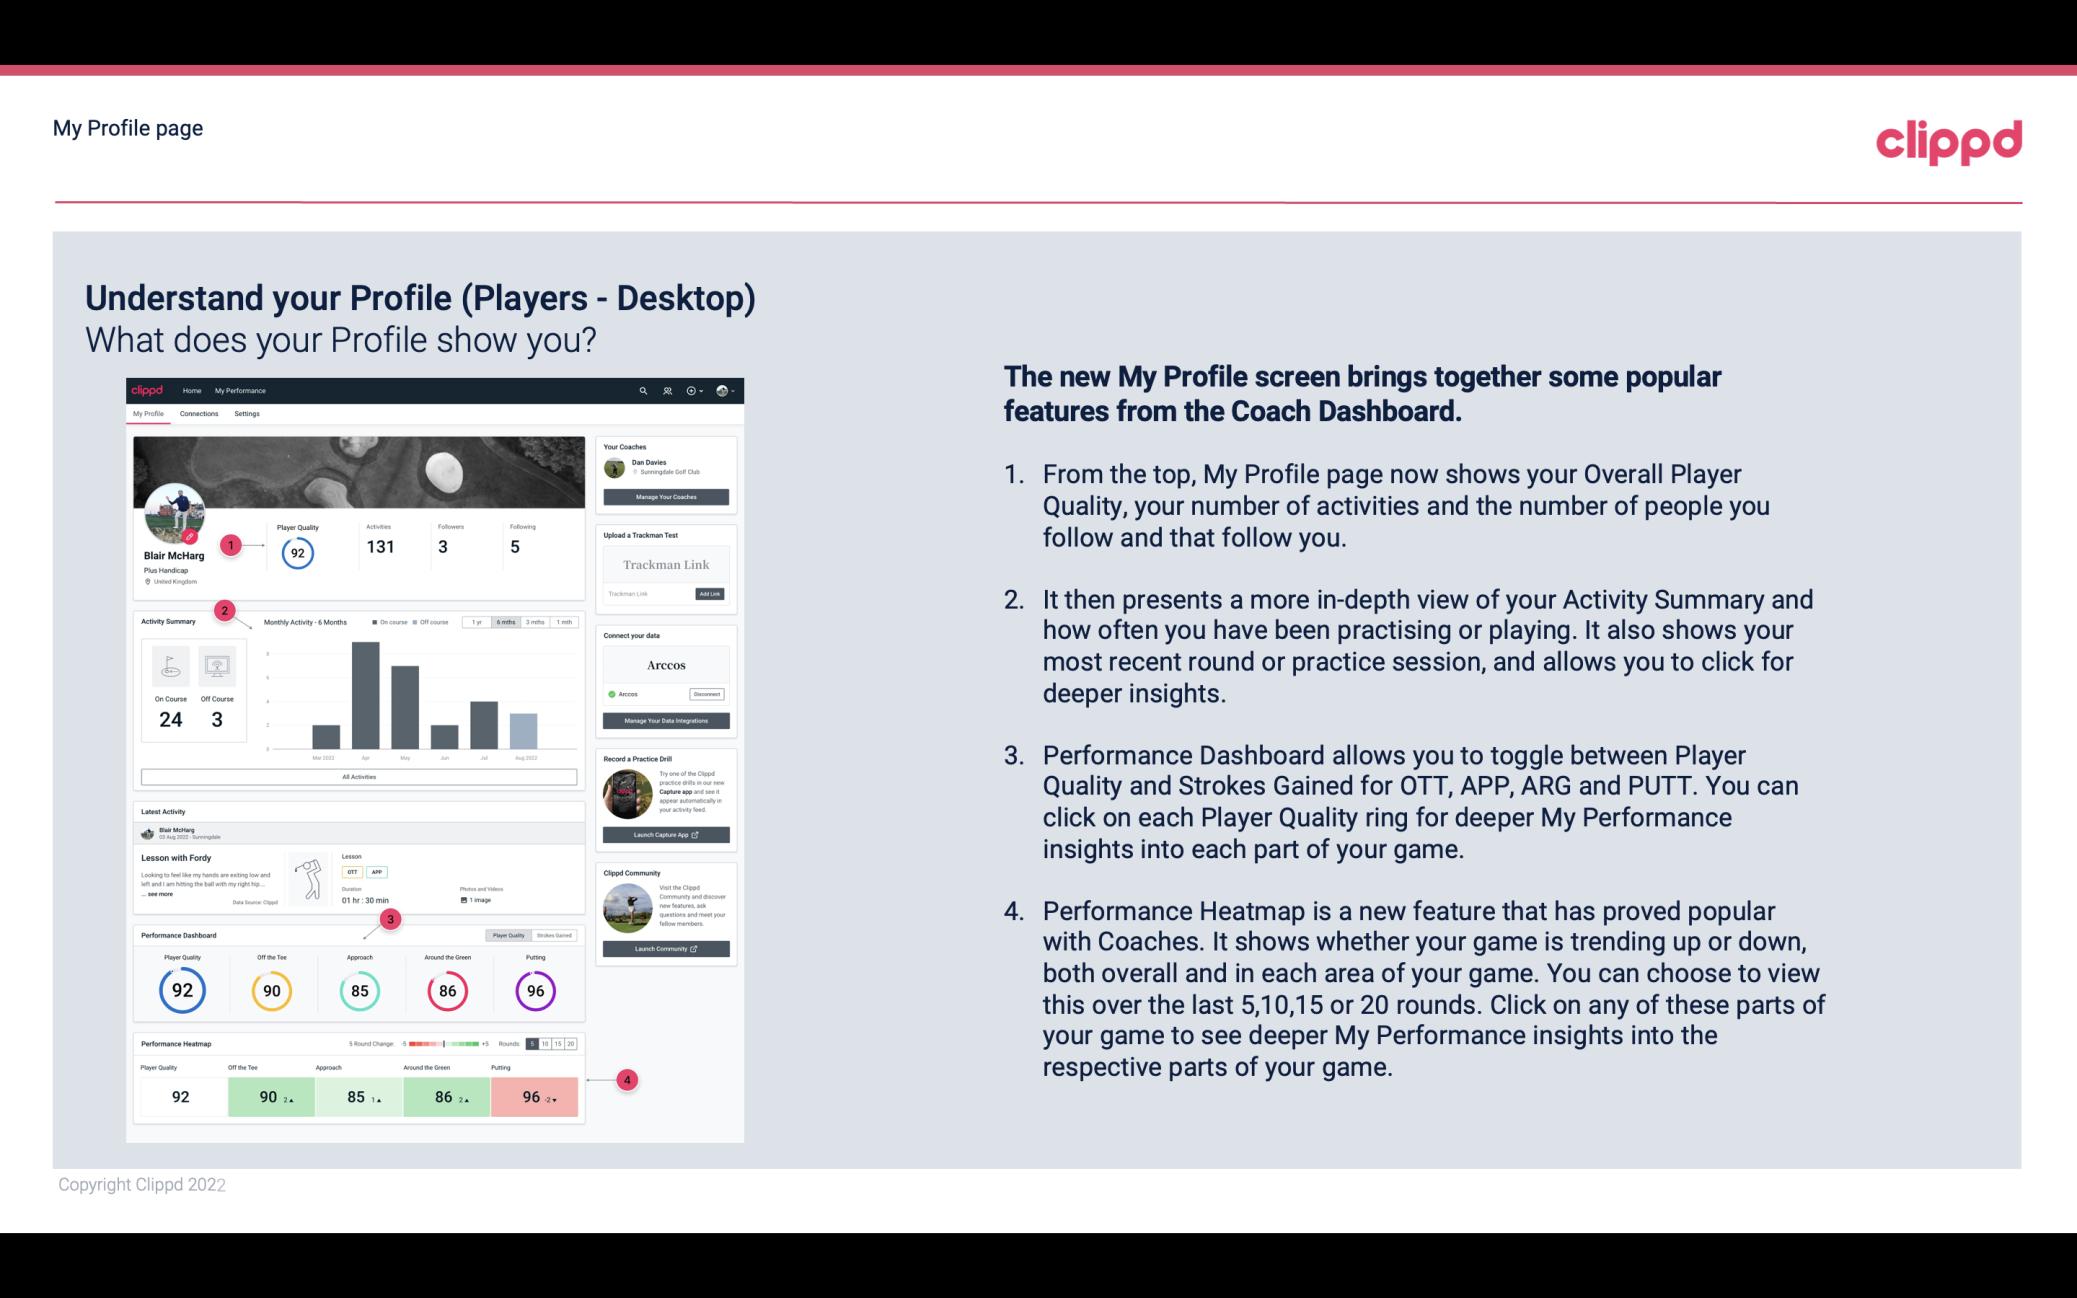Expand the All Activities section

[359, 776]
